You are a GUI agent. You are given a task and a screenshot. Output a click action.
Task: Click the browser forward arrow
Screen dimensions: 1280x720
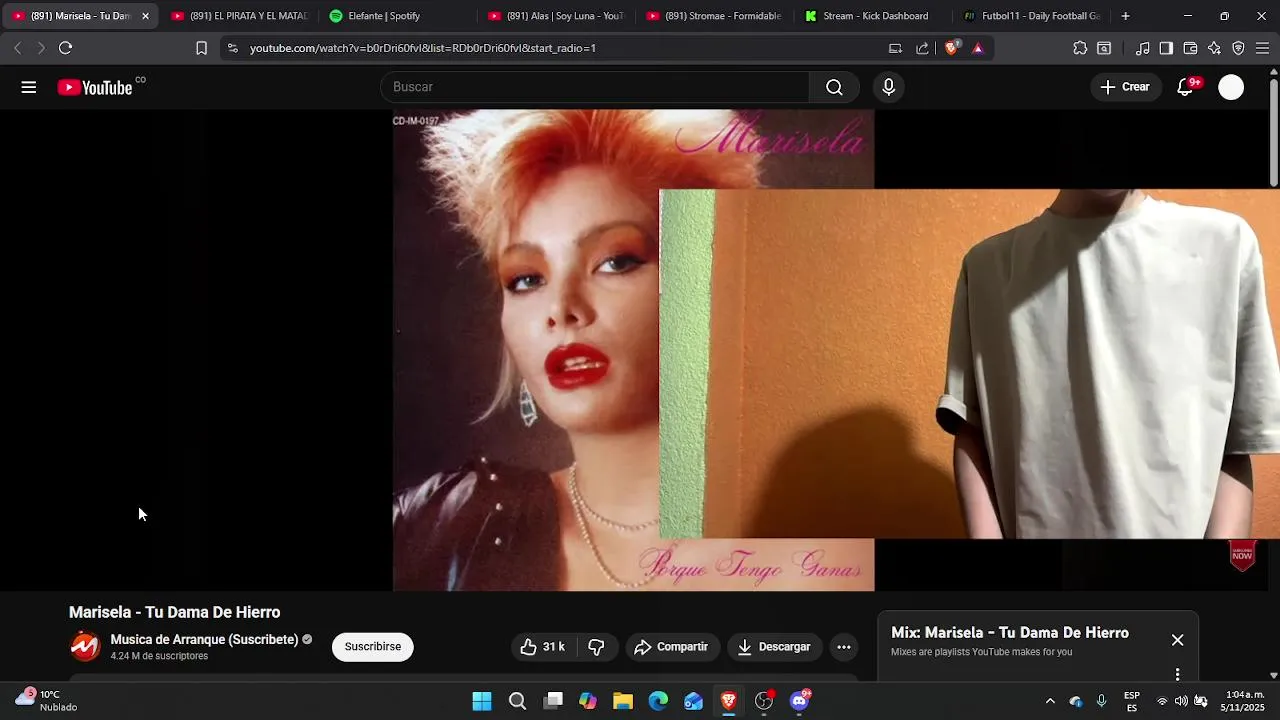41,48
